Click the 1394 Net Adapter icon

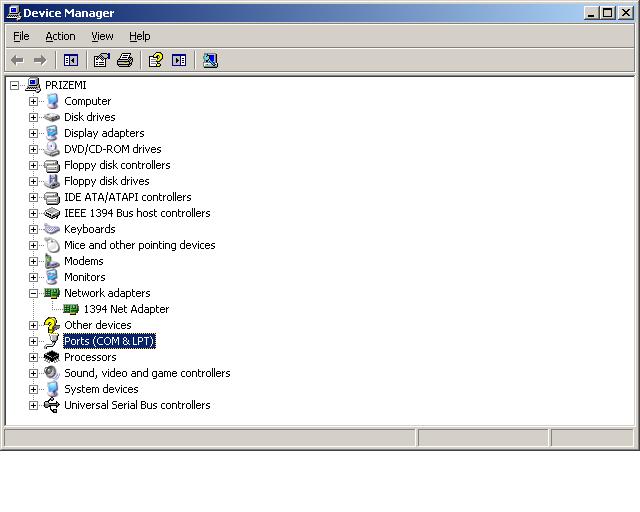pos(71,309)
